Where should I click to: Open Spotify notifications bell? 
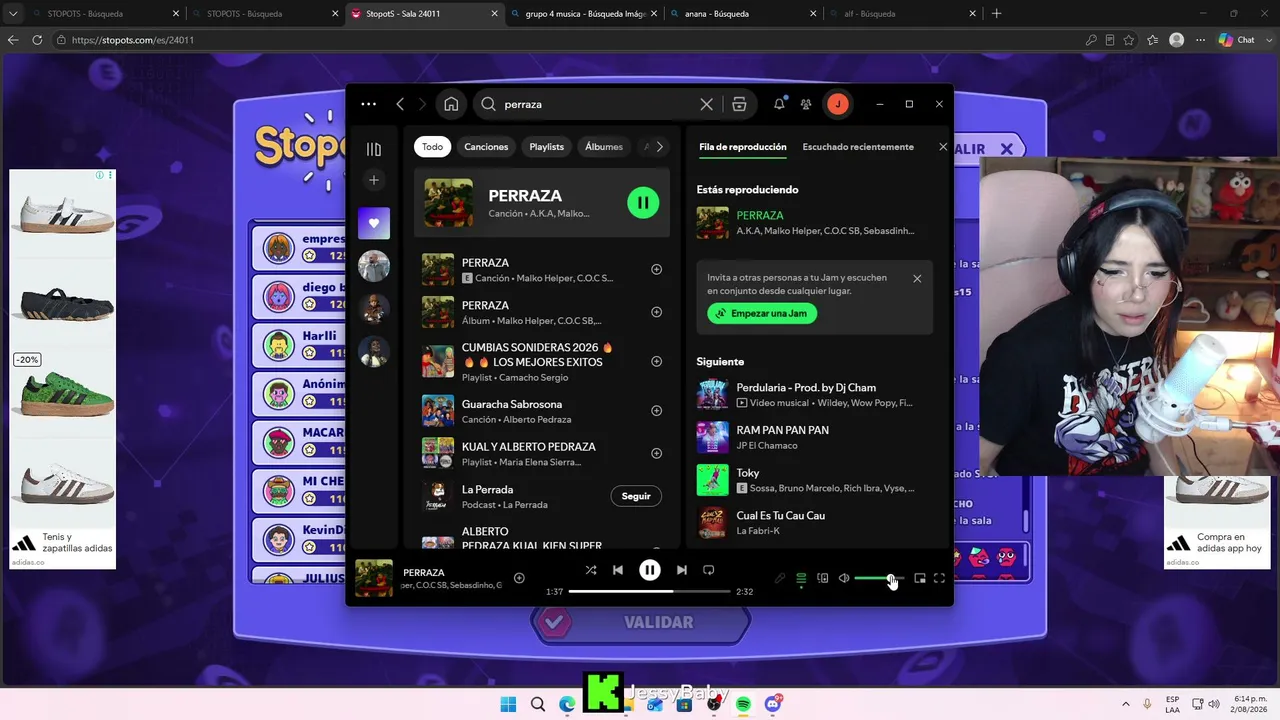(779, 104)
